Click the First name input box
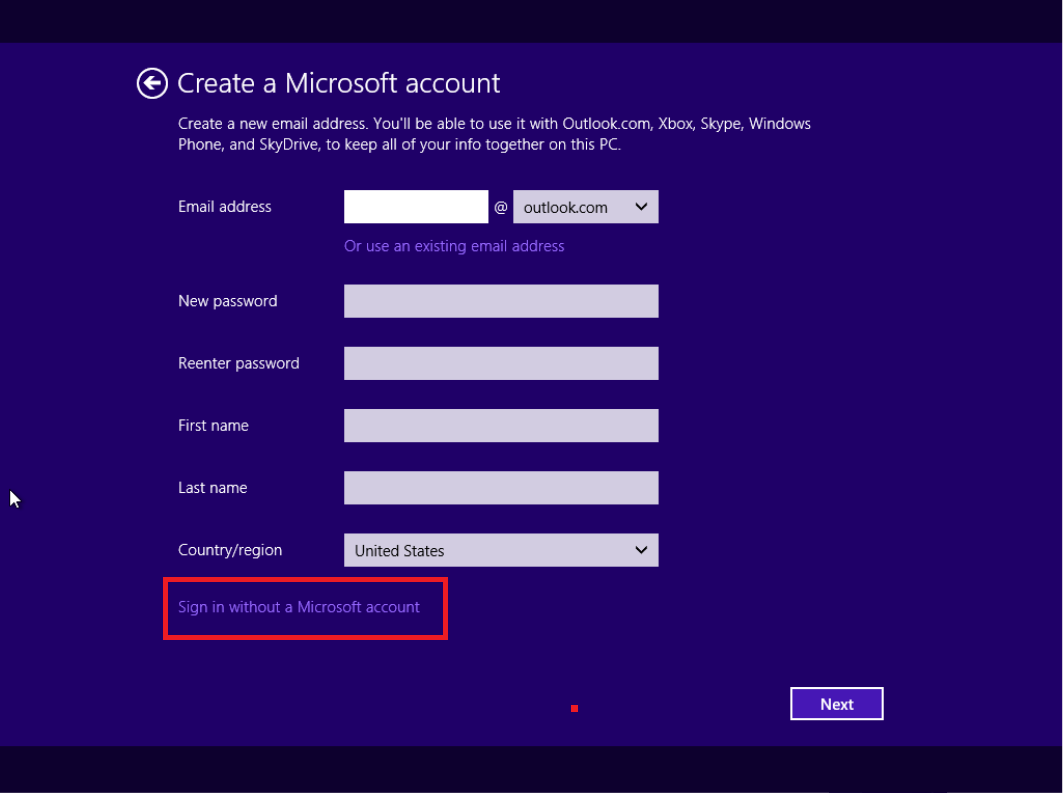 pos(501,426)
